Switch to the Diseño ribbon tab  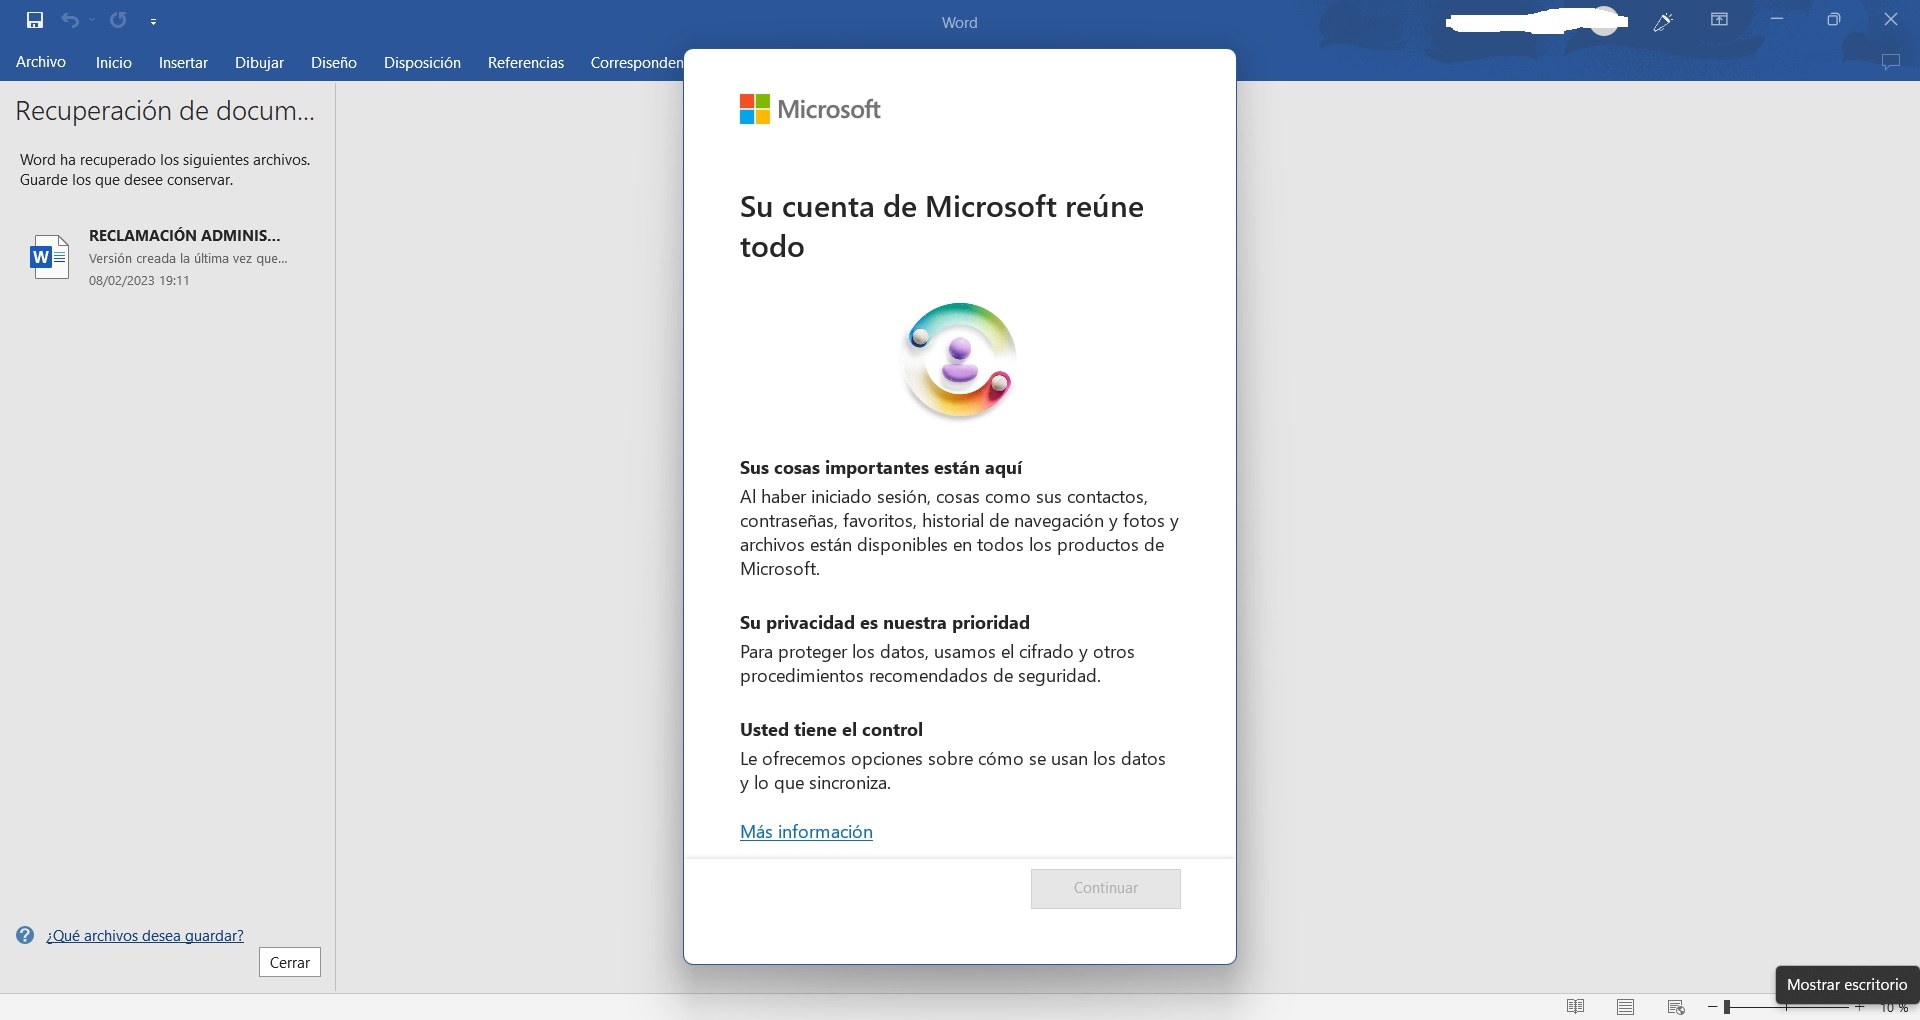pos(334,62)
